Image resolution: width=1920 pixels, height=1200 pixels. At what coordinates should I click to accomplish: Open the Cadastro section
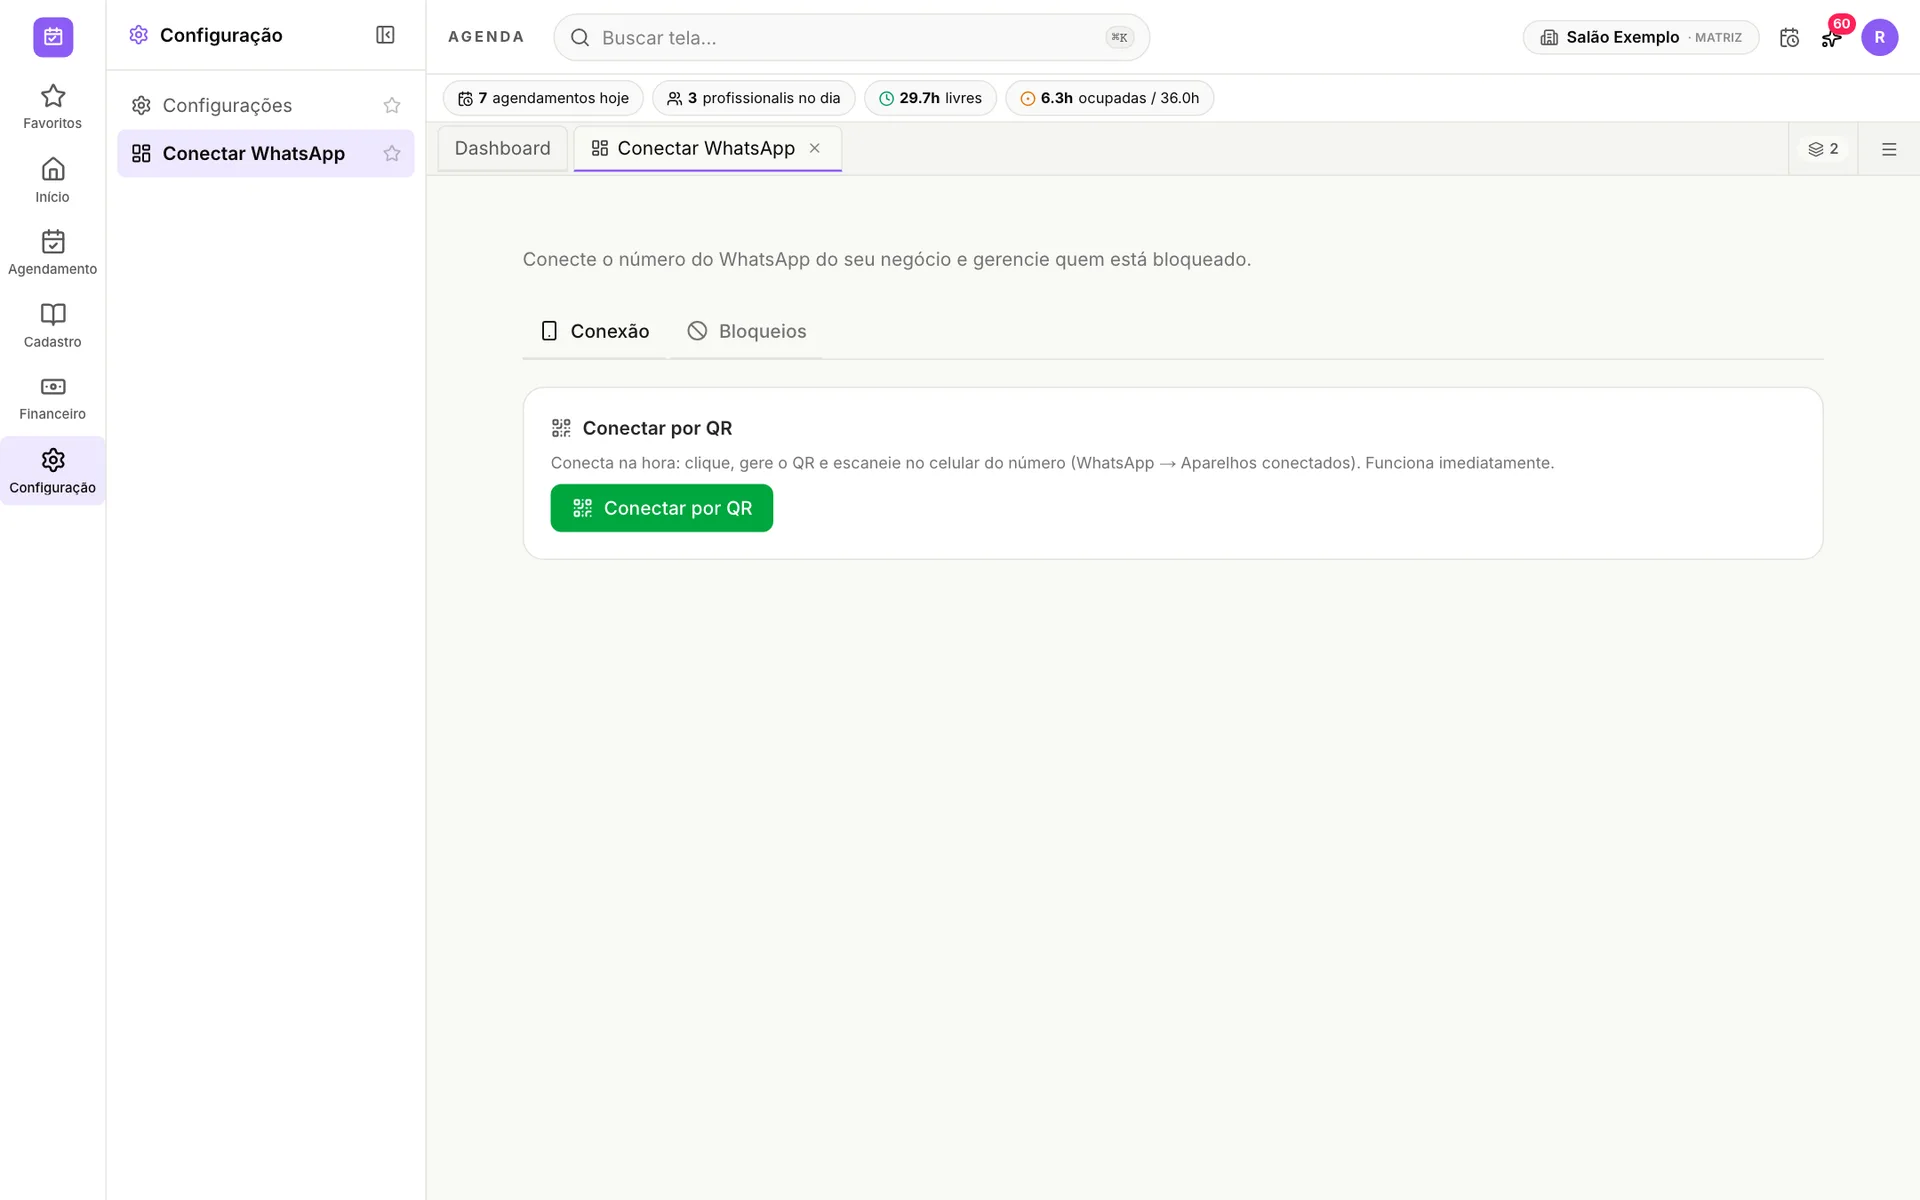click(53, 326)
